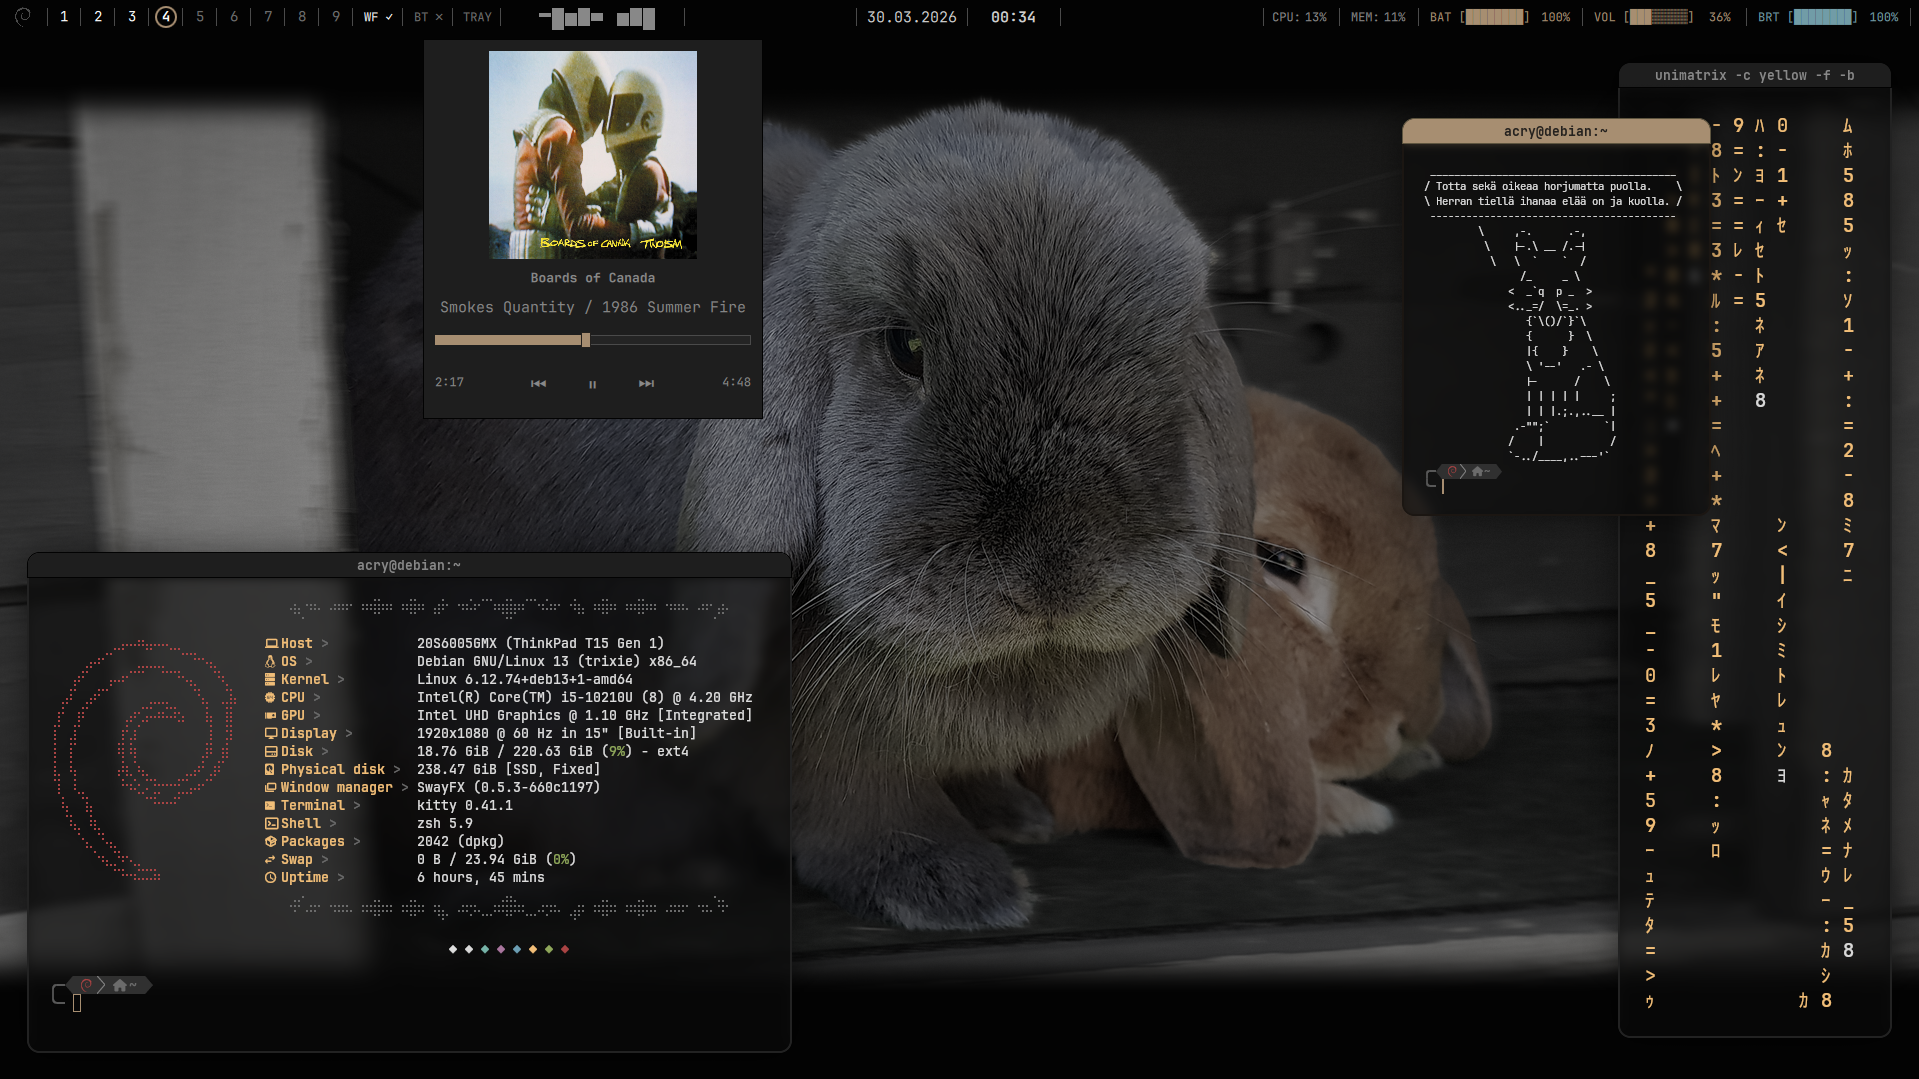
Task: Switch to workspace 2
Action: coord(98,17)
